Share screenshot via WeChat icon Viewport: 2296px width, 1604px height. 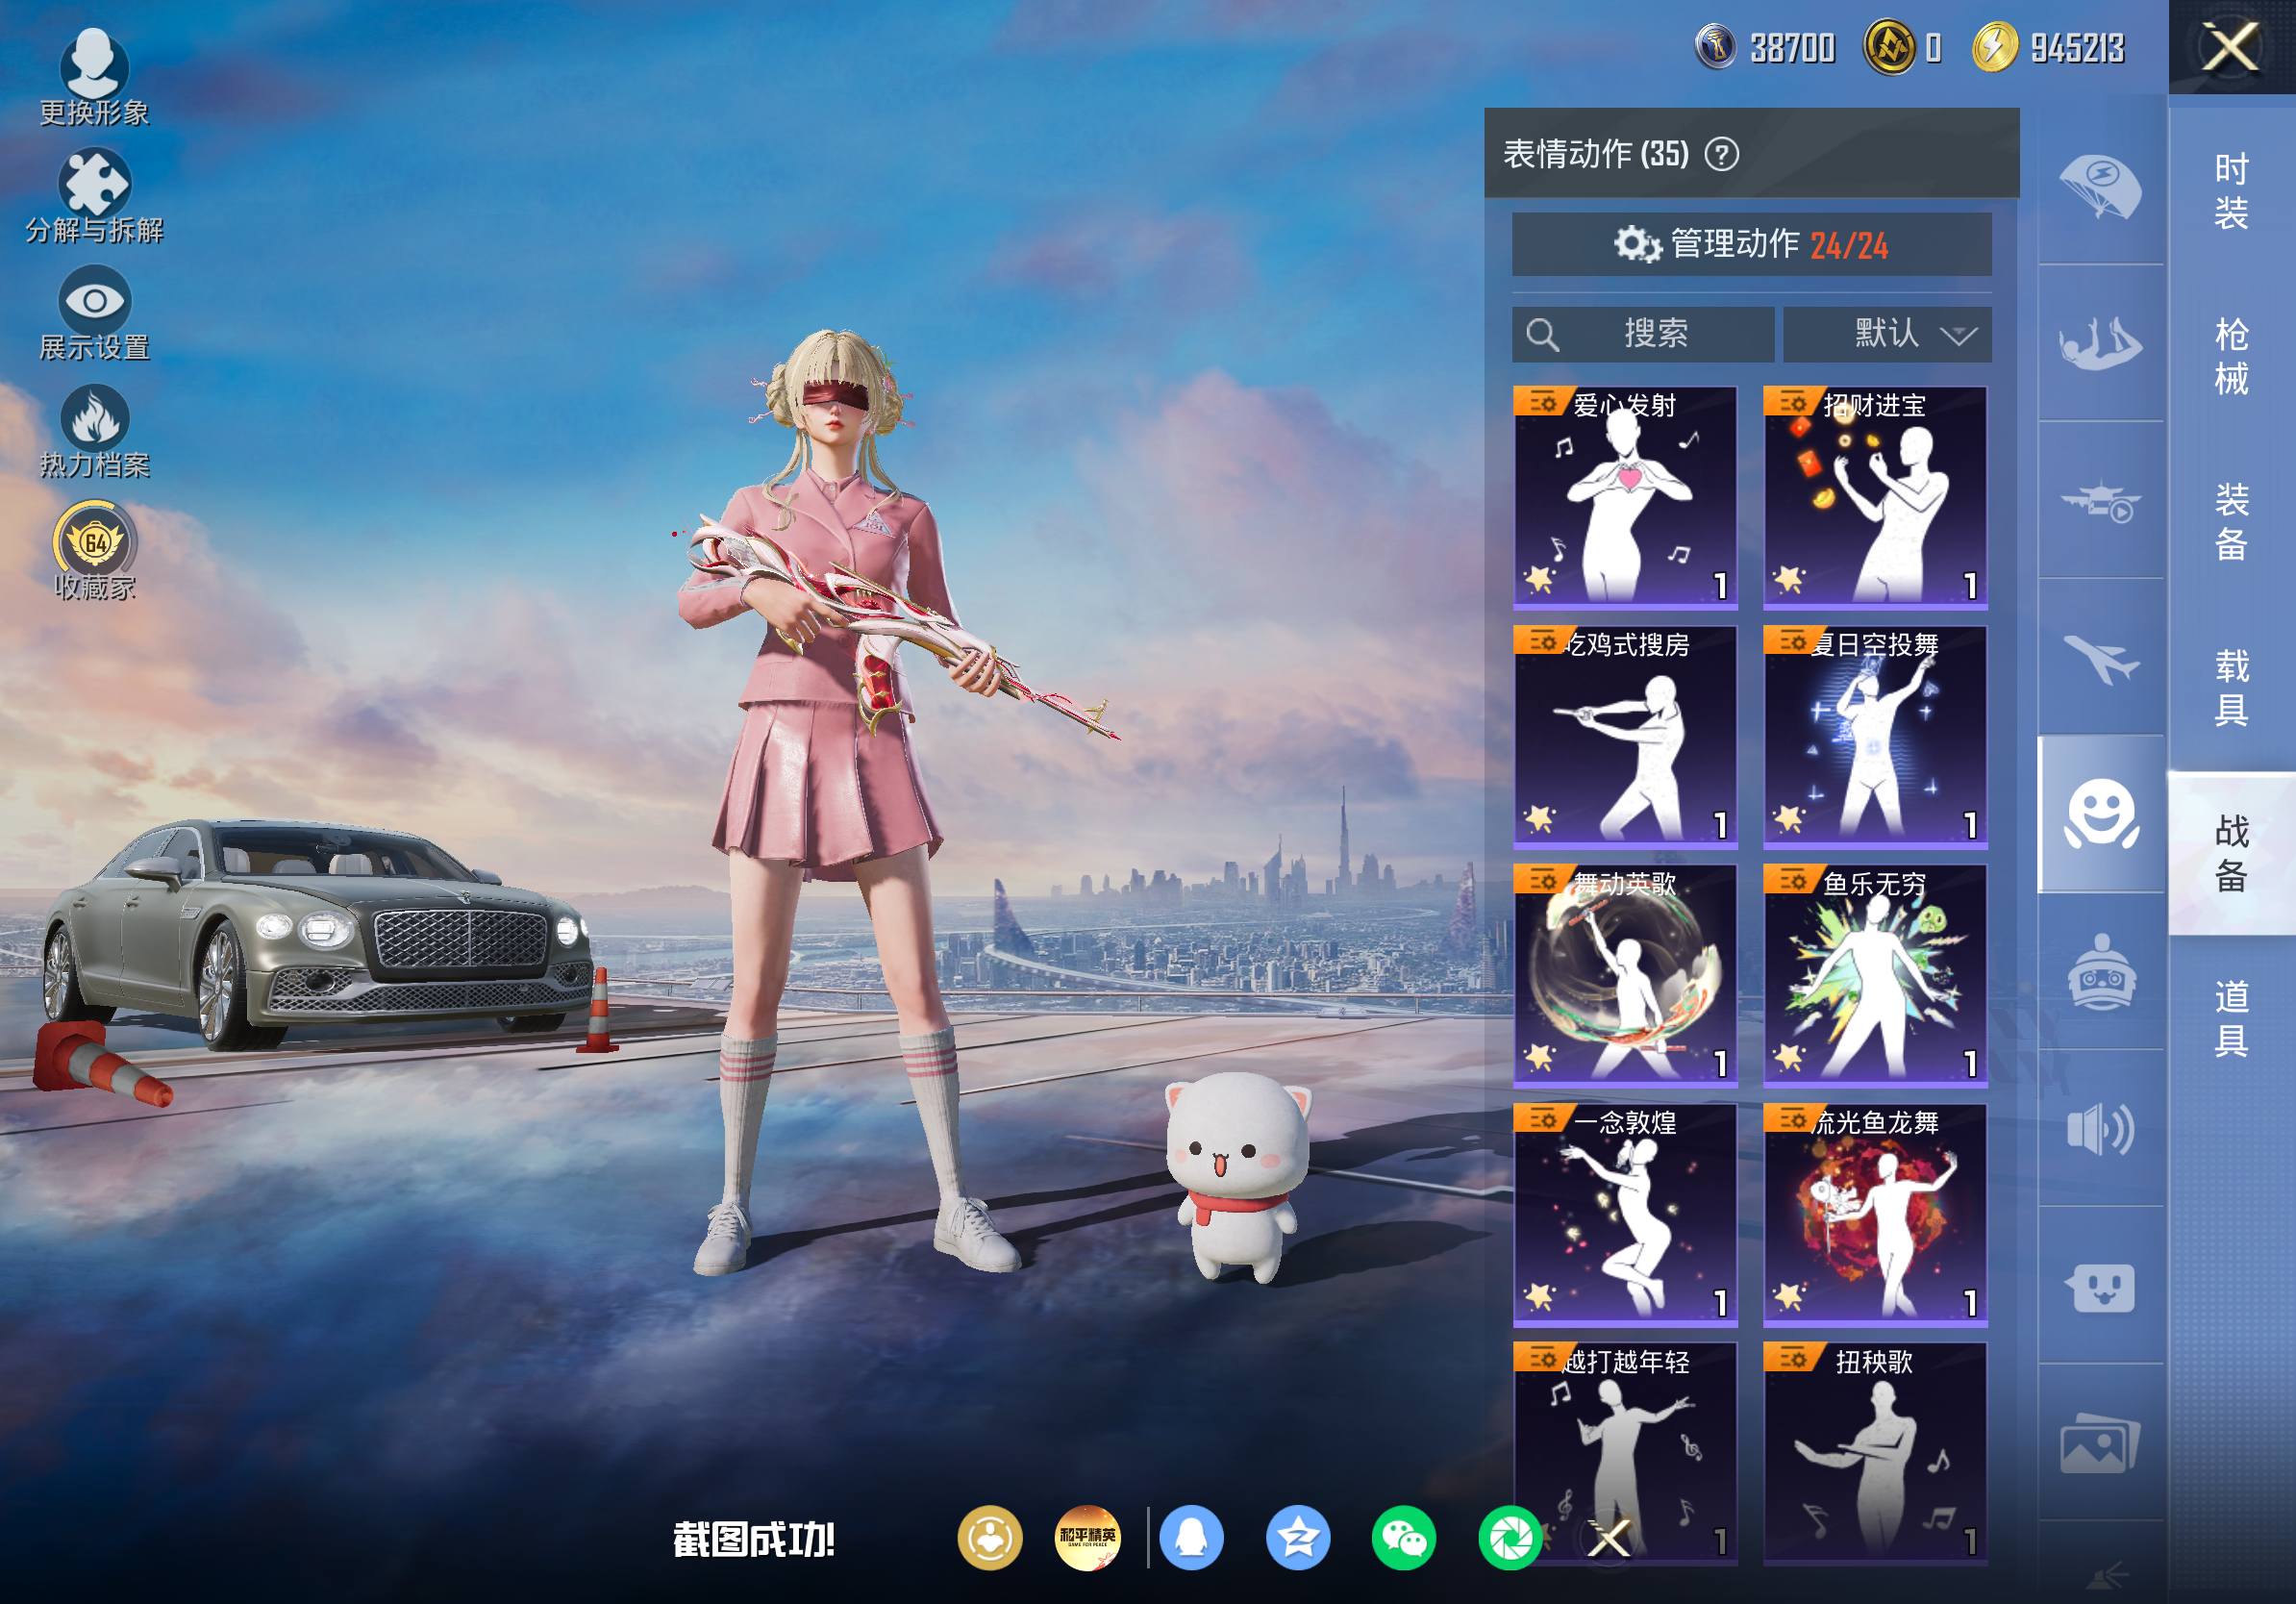point(1404,1538)
